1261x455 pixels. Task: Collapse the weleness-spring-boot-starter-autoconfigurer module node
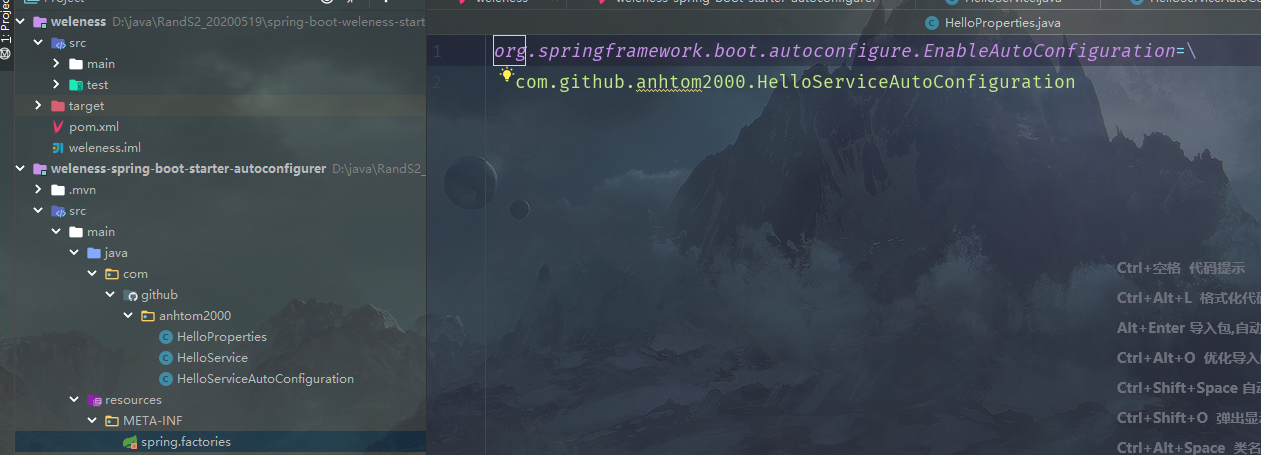point(20,169)
